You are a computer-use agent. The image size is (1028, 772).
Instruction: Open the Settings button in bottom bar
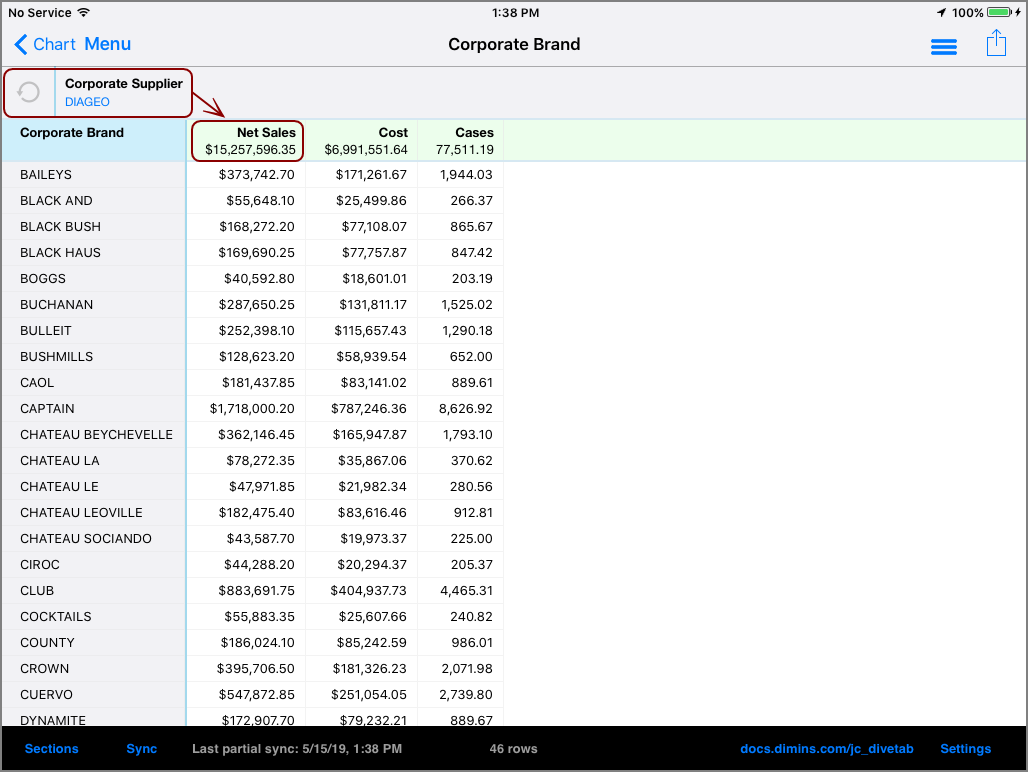click(x=965, y=749)
